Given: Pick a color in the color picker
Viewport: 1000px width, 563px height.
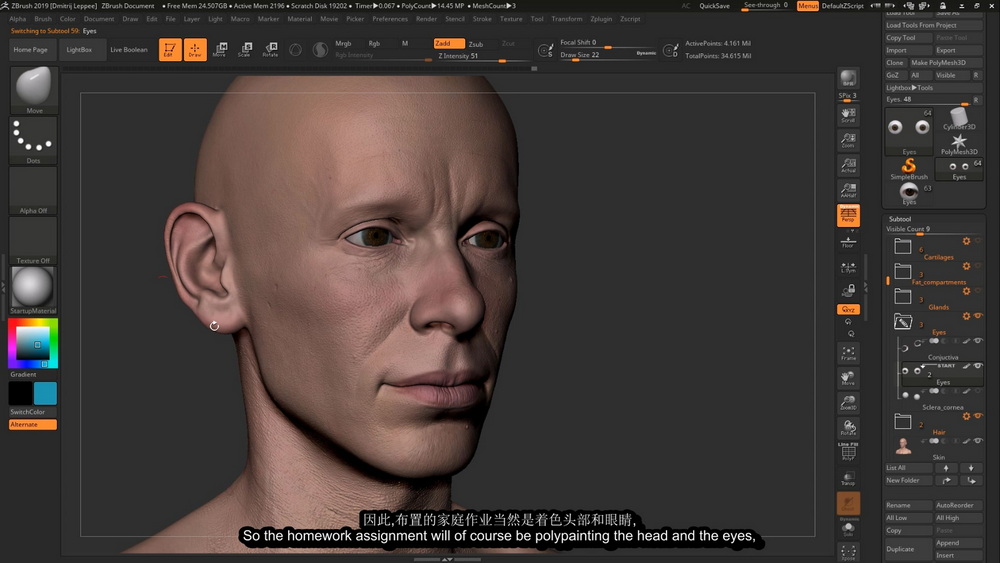Looking at the screenshot, I should pos(33,344).
